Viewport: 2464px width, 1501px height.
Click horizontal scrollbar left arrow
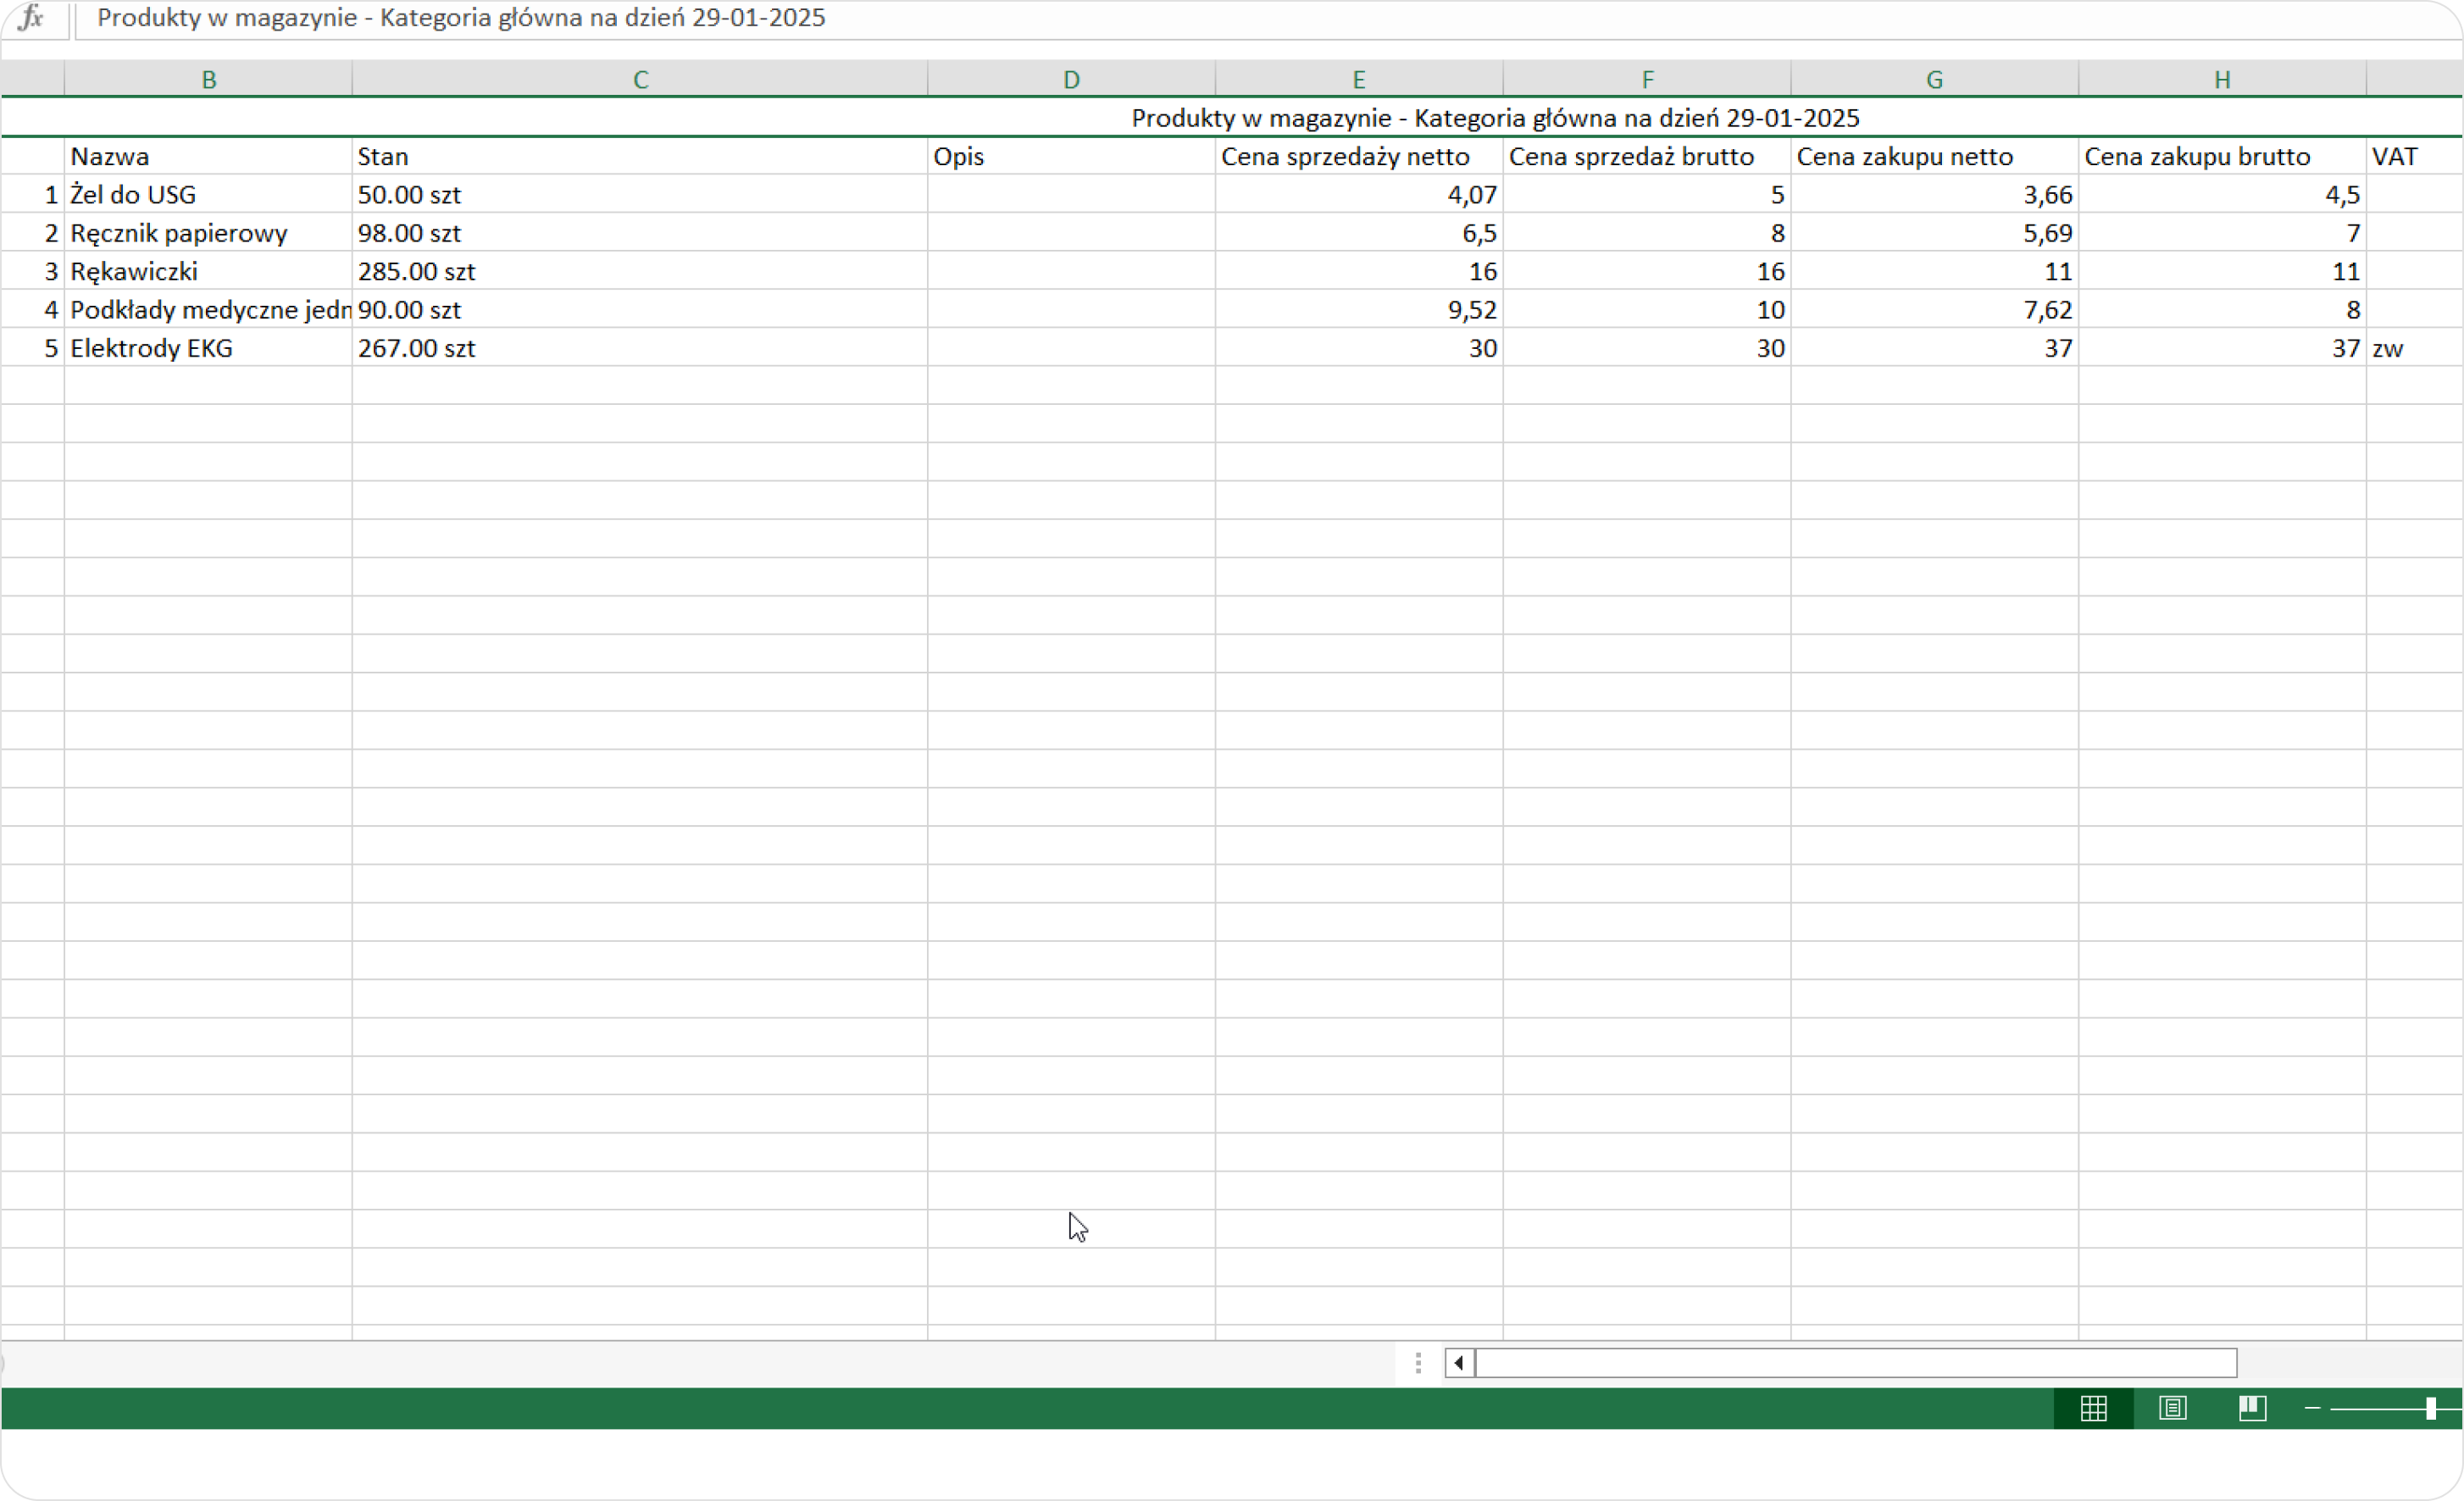1459,1362
